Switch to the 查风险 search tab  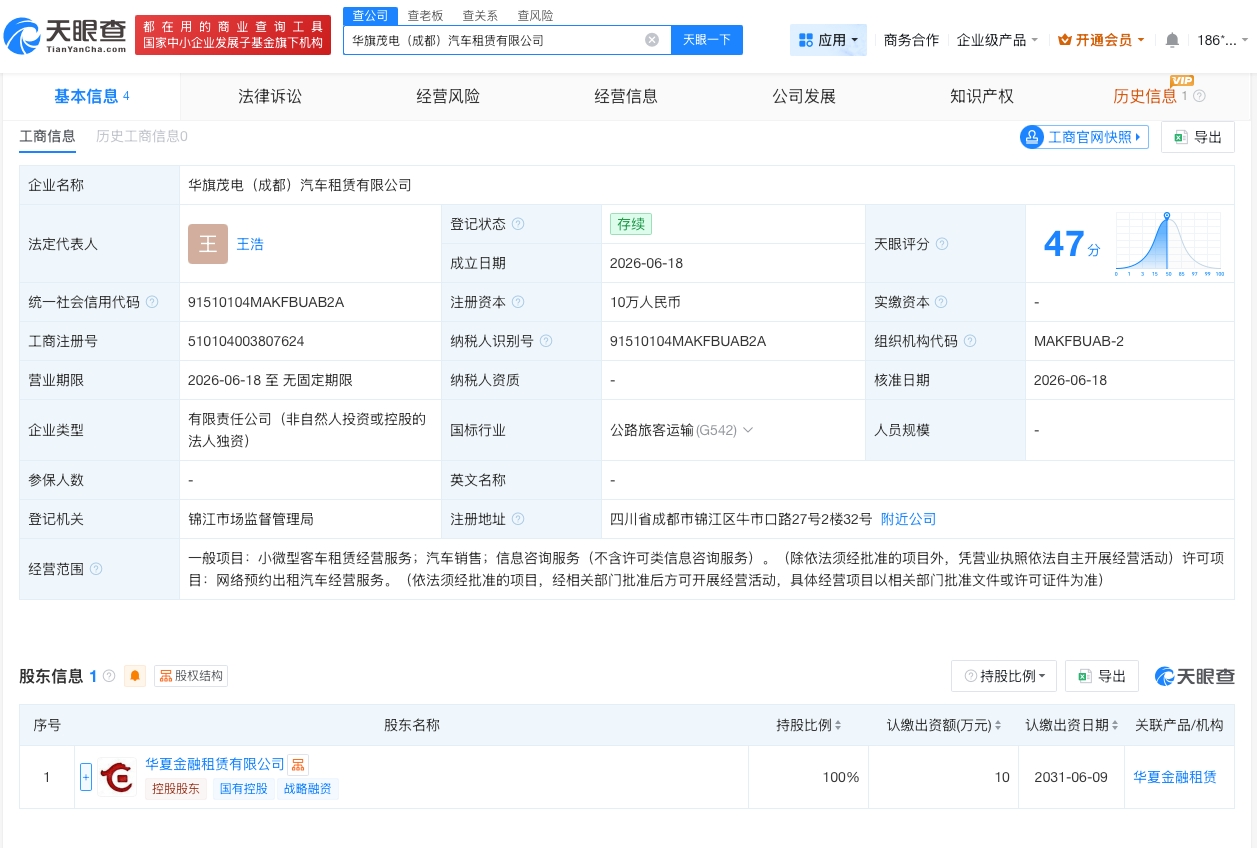535,16
